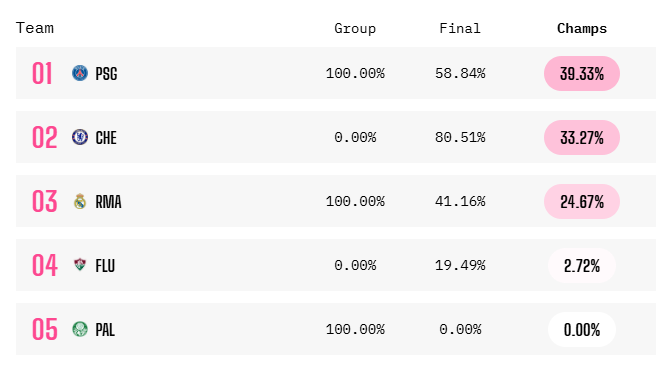Click the PSG club crest icon
Viewport: 660px width, 366px height.
click(x=80, y=73)
